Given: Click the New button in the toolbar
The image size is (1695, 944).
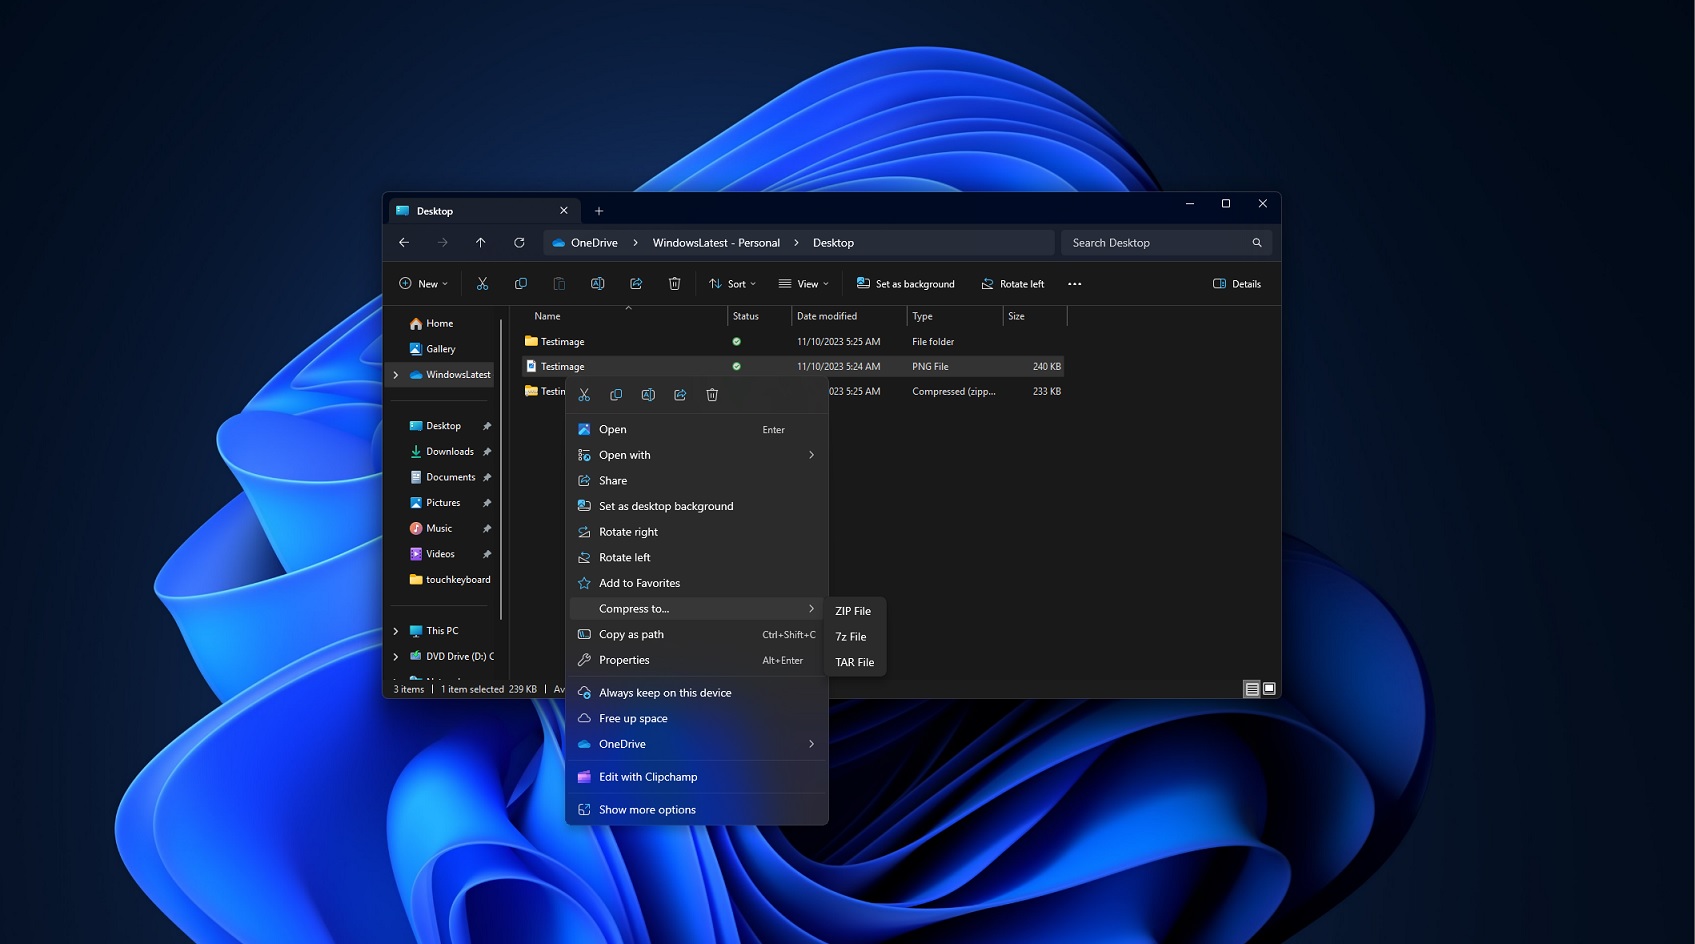Looking at the screenshot, I should 422,283.
